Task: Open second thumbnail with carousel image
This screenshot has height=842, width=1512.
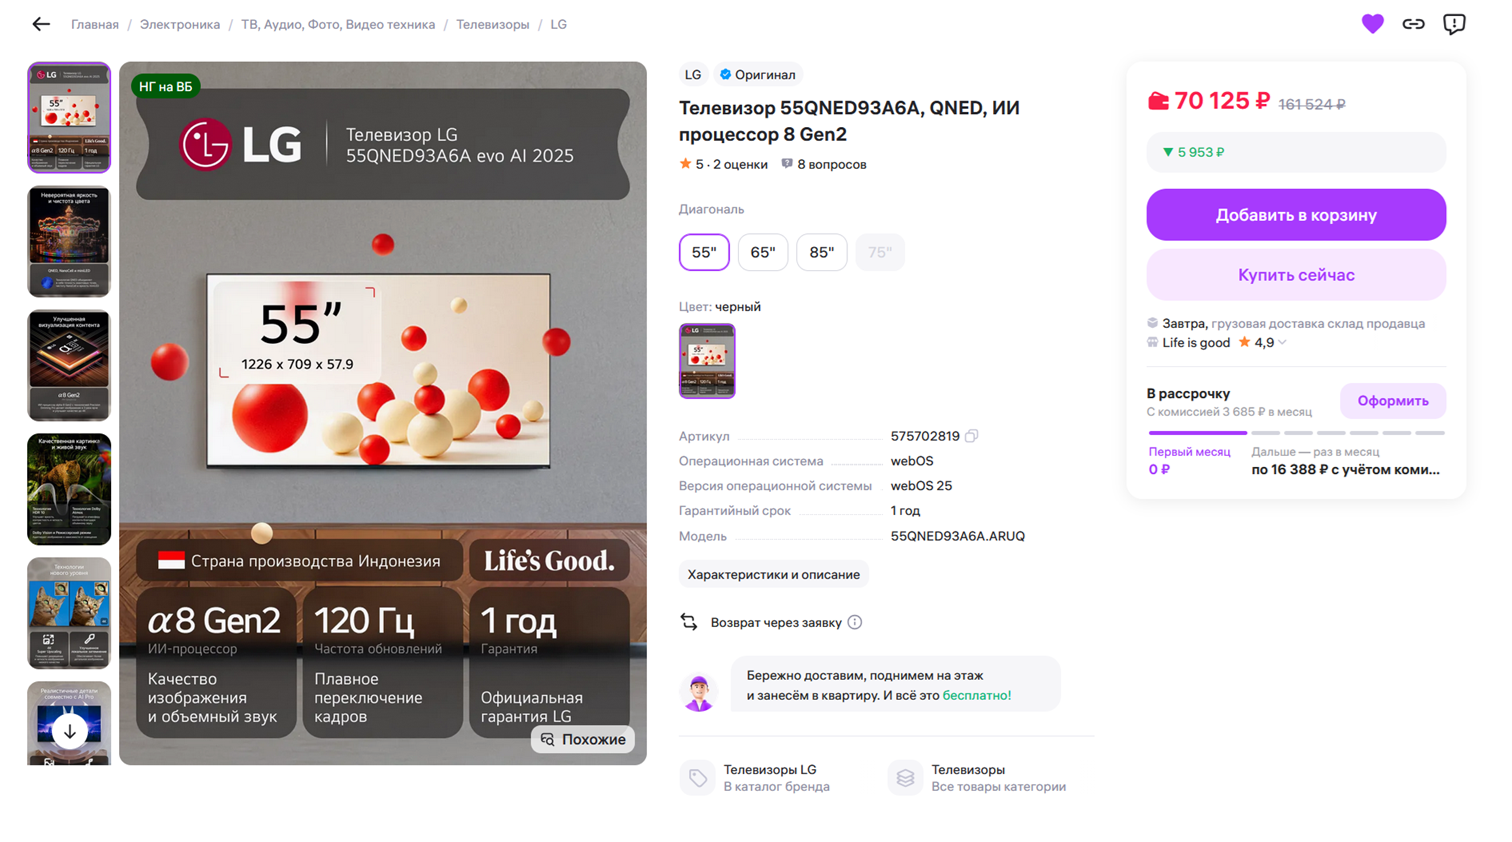Action: pos(69,241)
